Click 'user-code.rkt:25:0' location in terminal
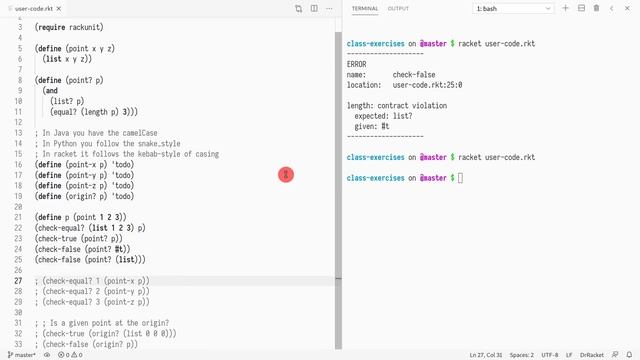The height and width of the screenshot is (360, 640). tap(427, 85)
